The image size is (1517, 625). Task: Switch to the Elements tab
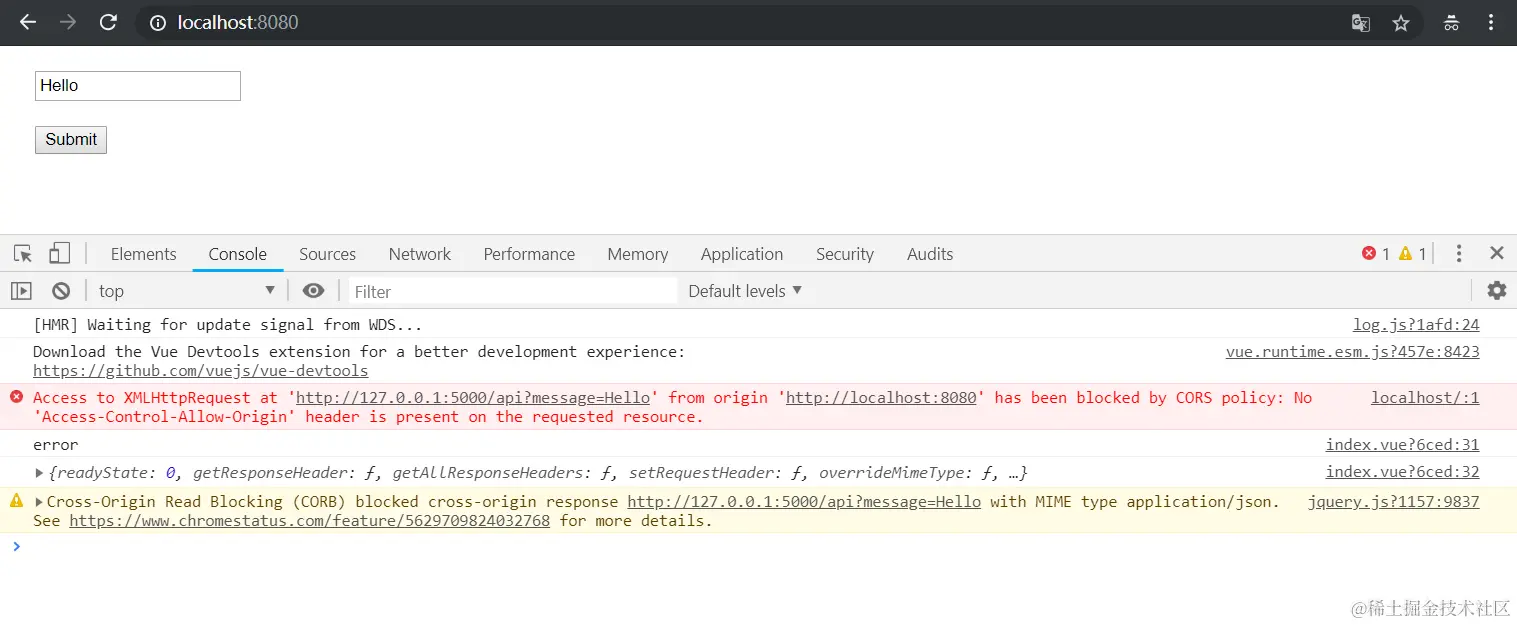pos(143,254)
